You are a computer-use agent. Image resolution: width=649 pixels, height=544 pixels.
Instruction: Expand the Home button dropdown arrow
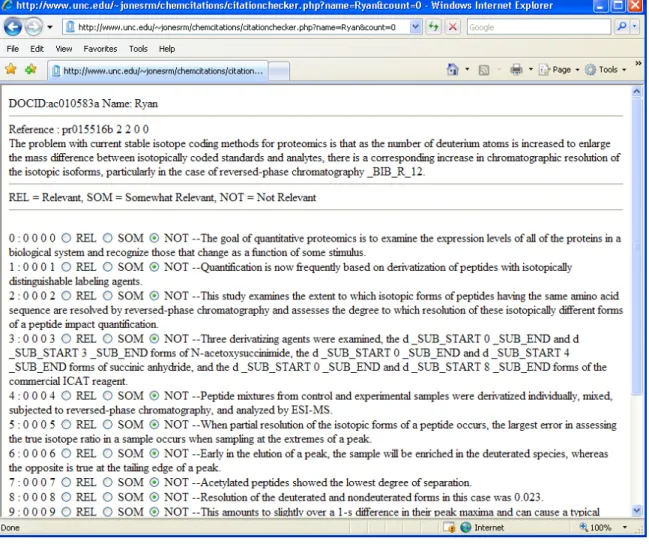[x=467, y=70]
